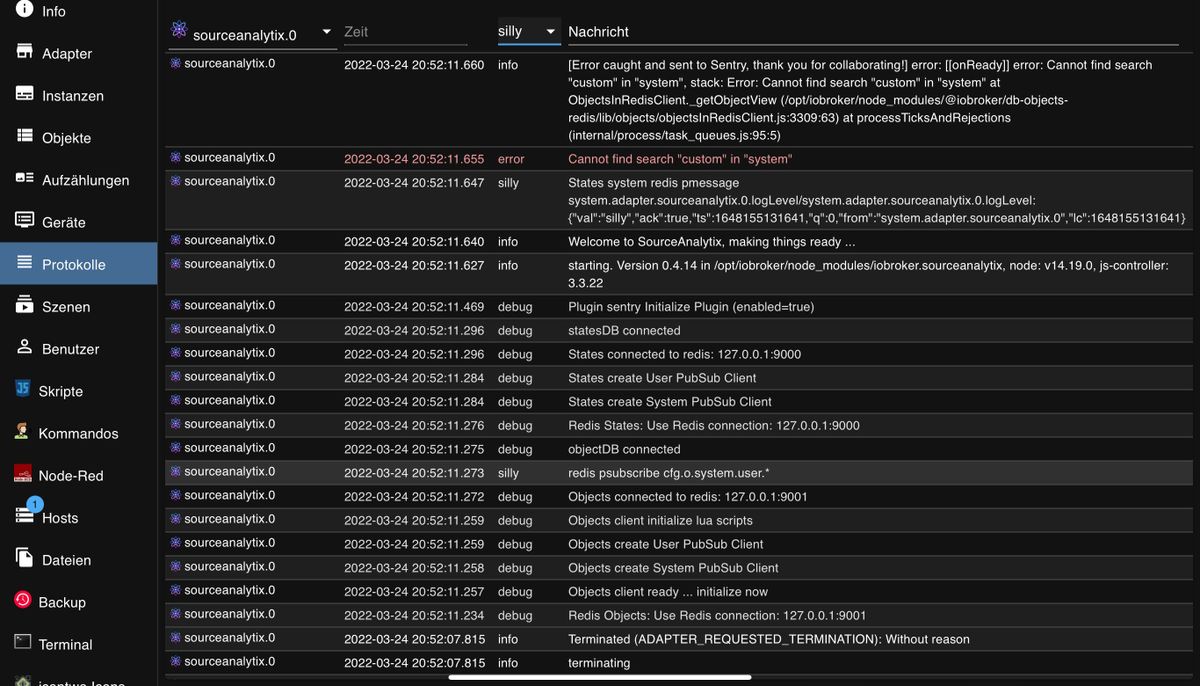This screenshot has width=1200, height=686.
Task: Click the 'starting. Version 0.4.14' message
Action: pos(868,274)
